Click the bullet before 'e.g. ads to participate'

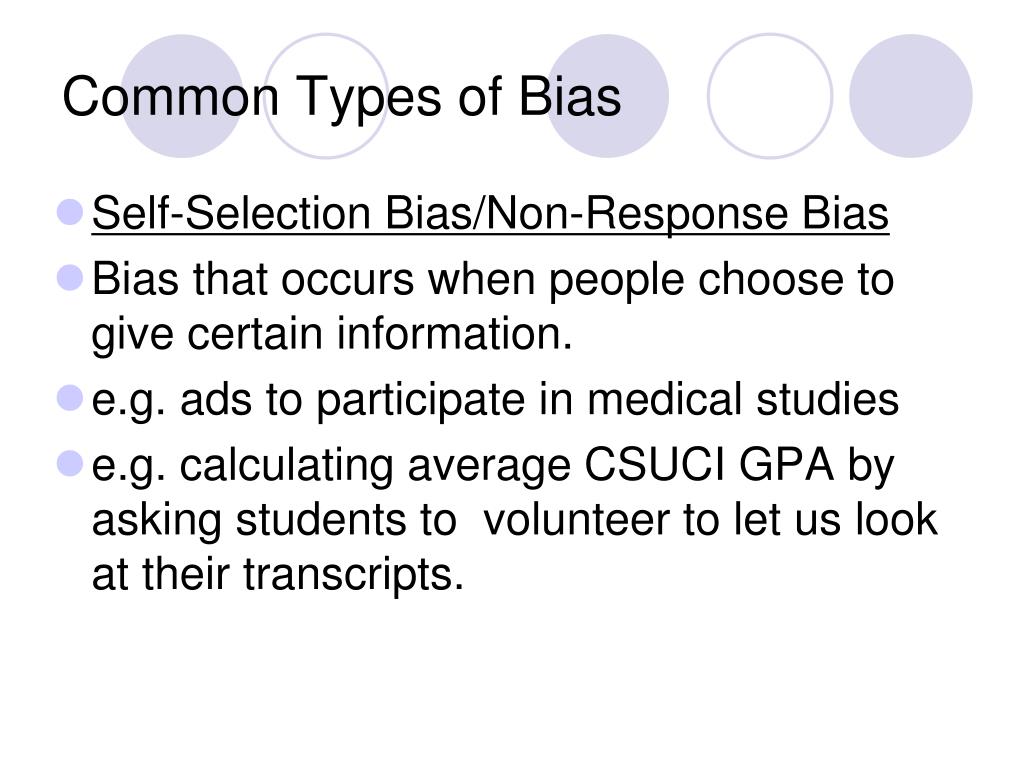tap(70, 398)
